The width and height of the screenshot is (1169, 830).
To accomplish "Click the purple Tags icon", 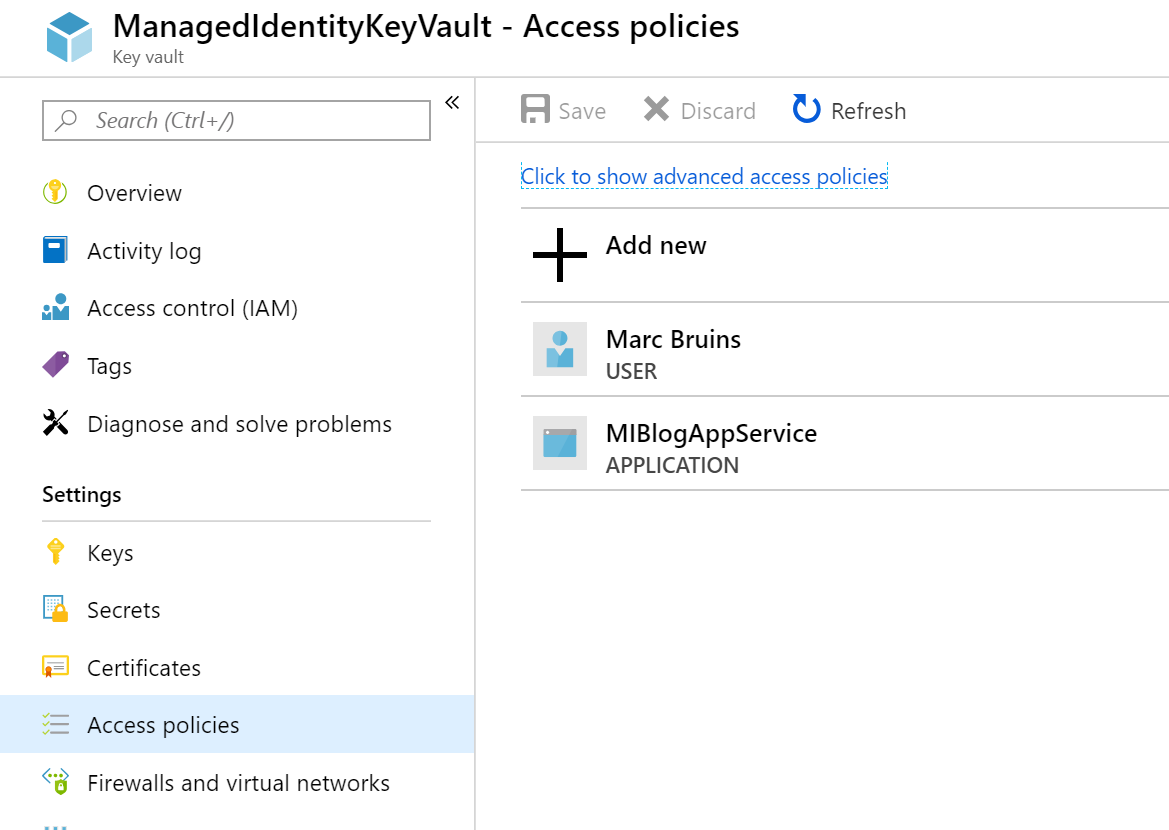I will pos(55,365).
